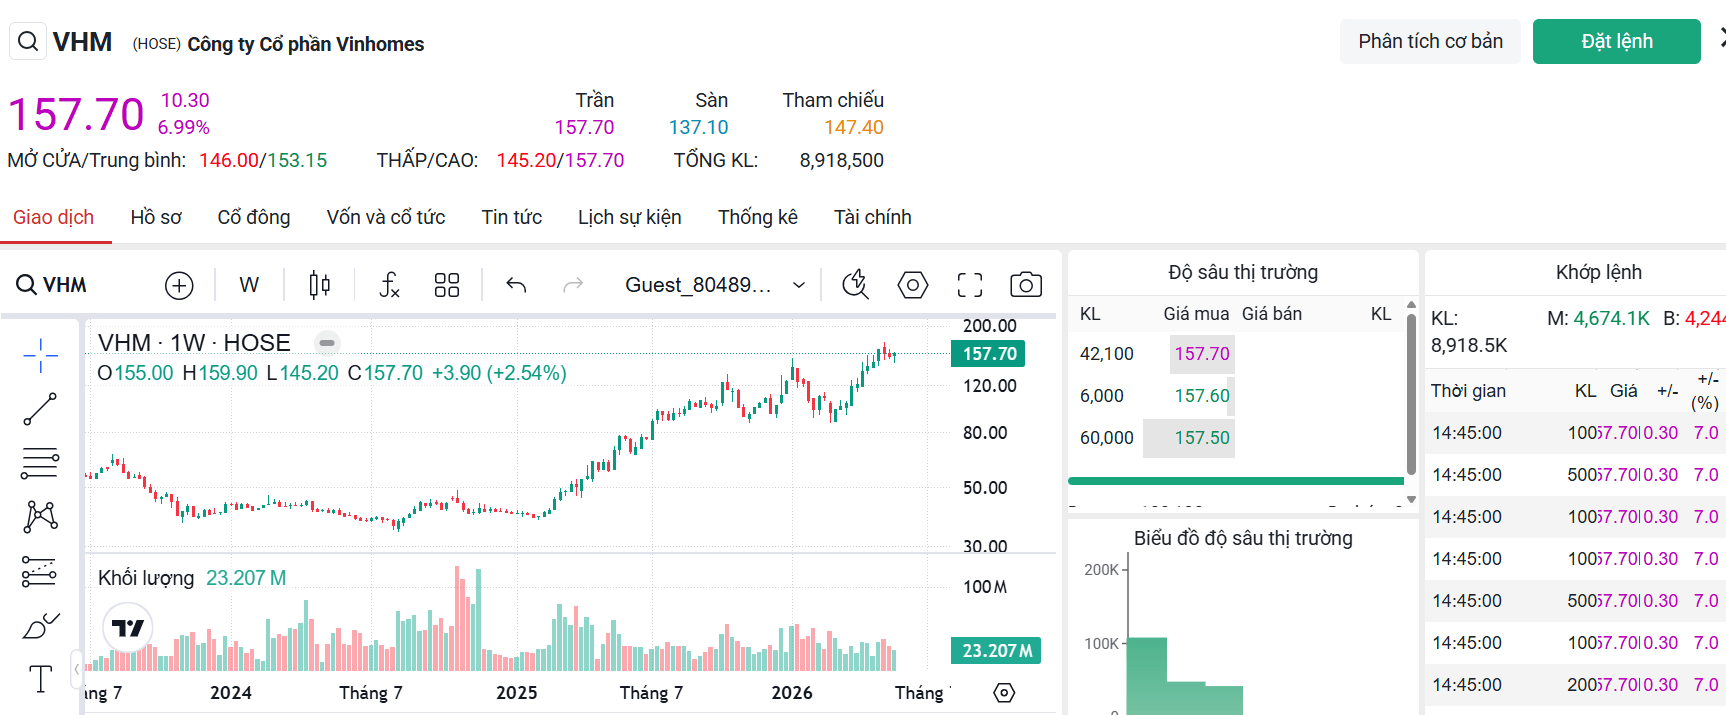The image size is (1726, 715).
Task: Expand the Guest_80489 layout dropdown
Action: pyautogui.click(x=715, y=285)
